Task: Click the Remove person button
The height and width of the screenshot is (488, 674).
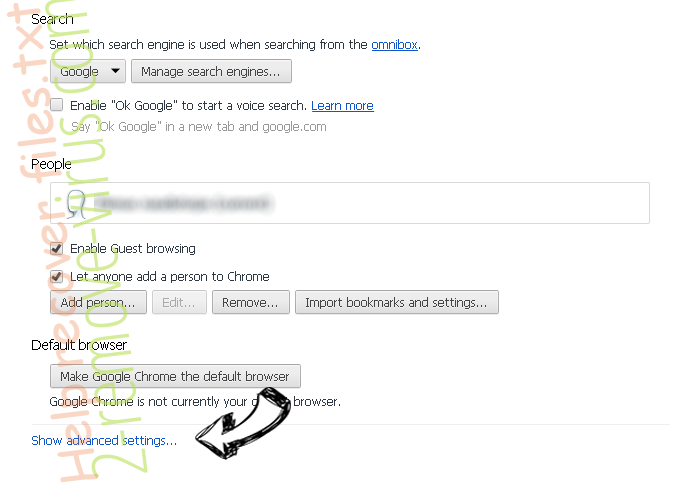Action: [251, 302]
